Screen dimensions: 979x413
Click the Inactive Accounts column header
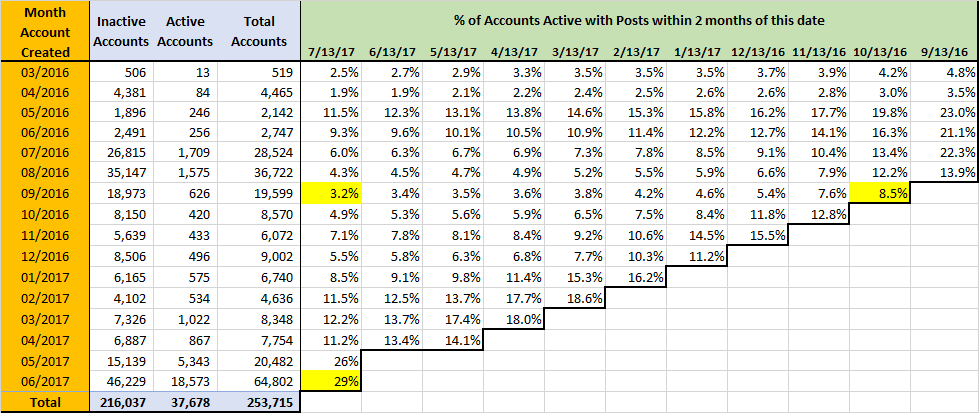click(122, 31)
